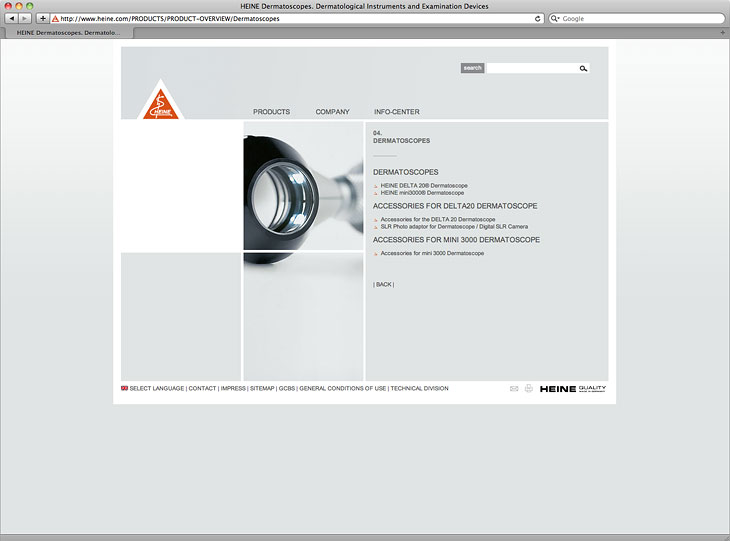The height and width of the screenshot is (541, 730).
Task: Open GENERAL CONDITIONS OF USE link
Action: tap(343, 388)
